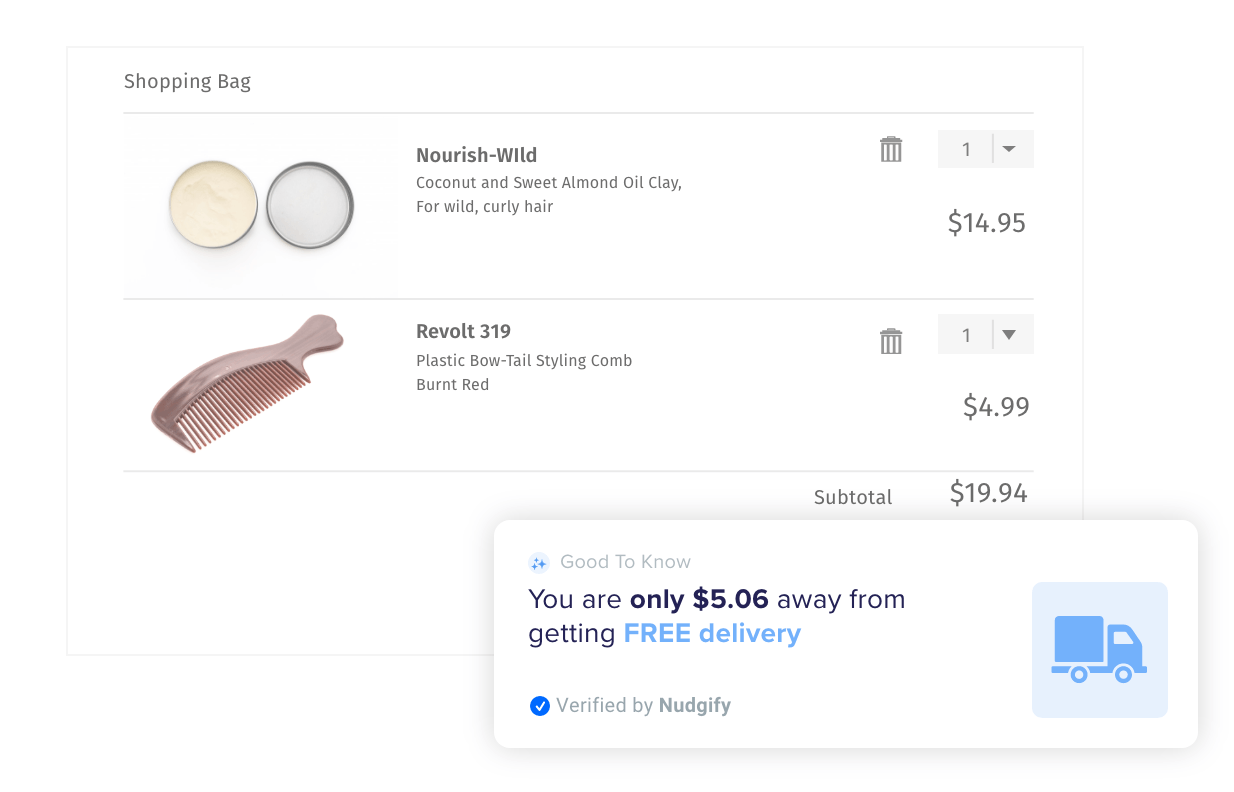Open quantity dropdown arrow for Nourish-Wild

(1009, 149)
